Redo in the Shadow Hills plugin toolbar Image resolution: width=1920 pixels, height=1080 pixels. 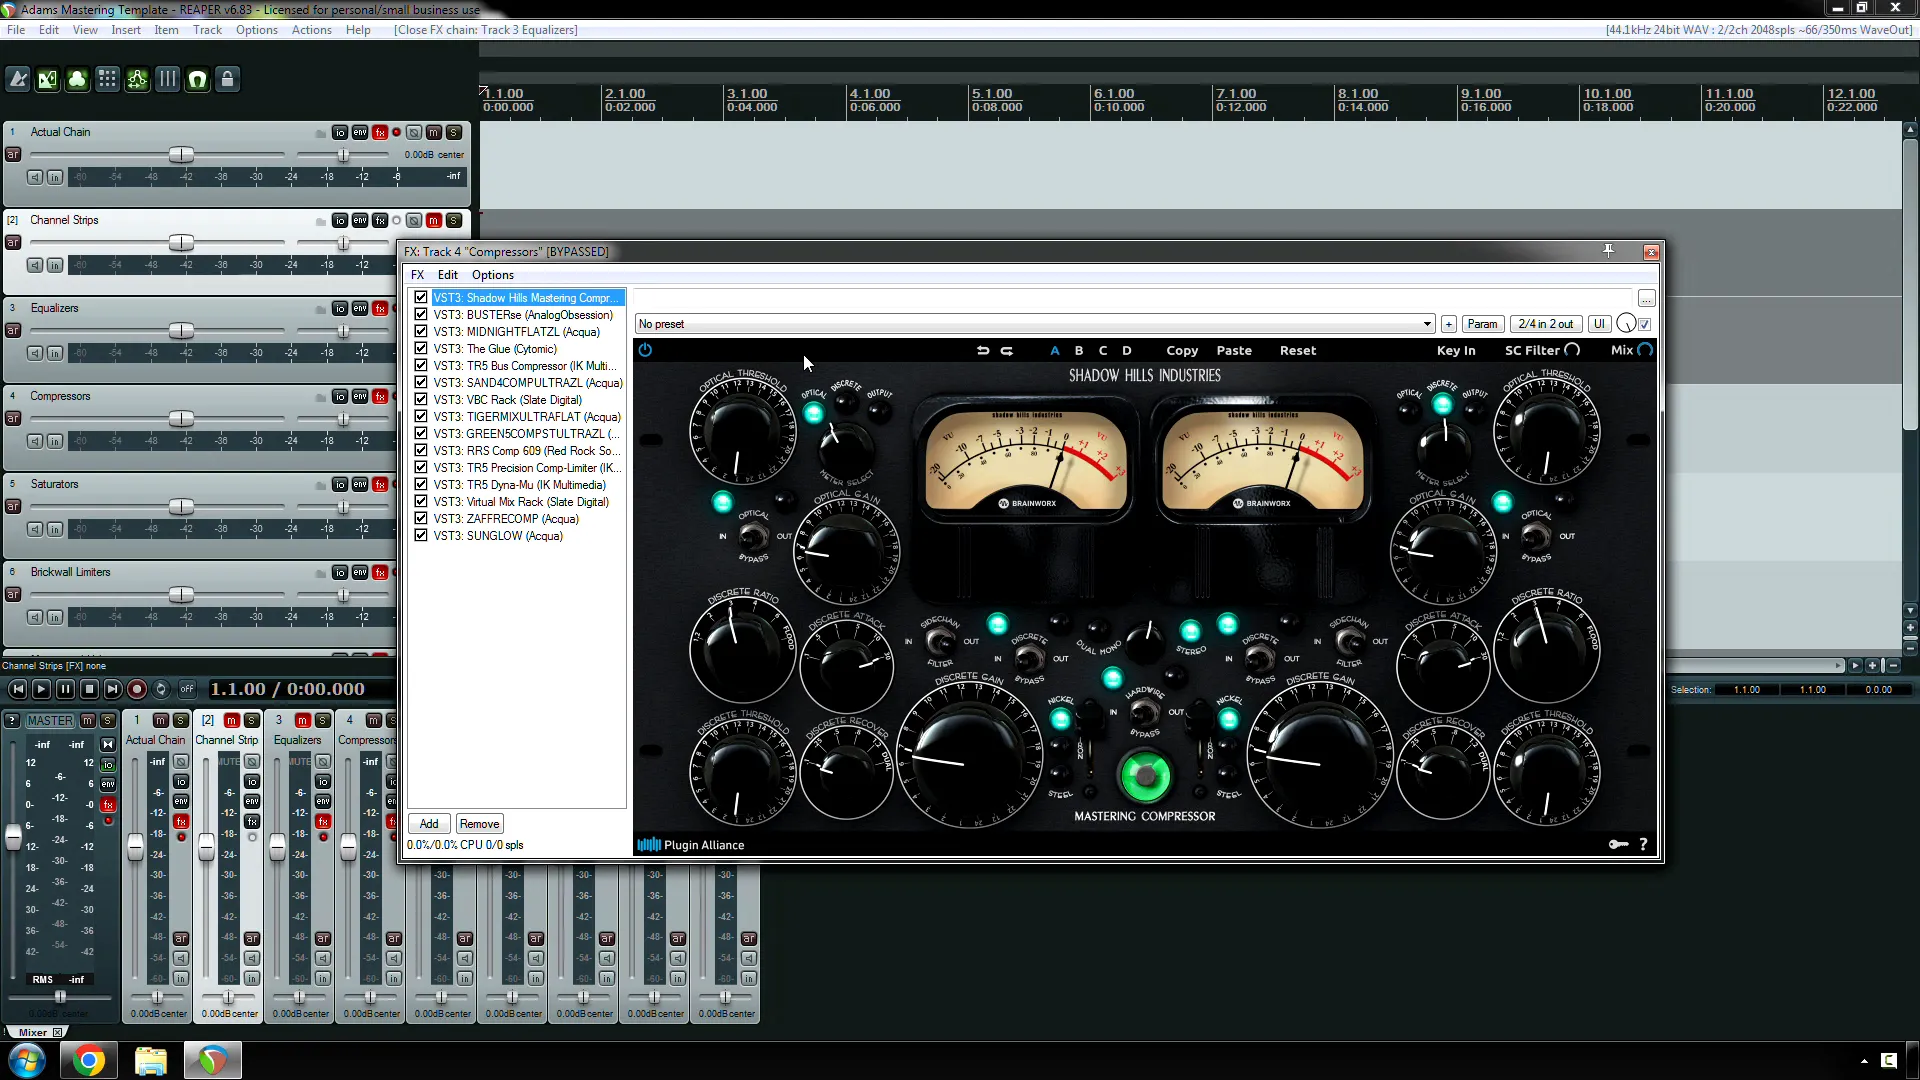1007,350
